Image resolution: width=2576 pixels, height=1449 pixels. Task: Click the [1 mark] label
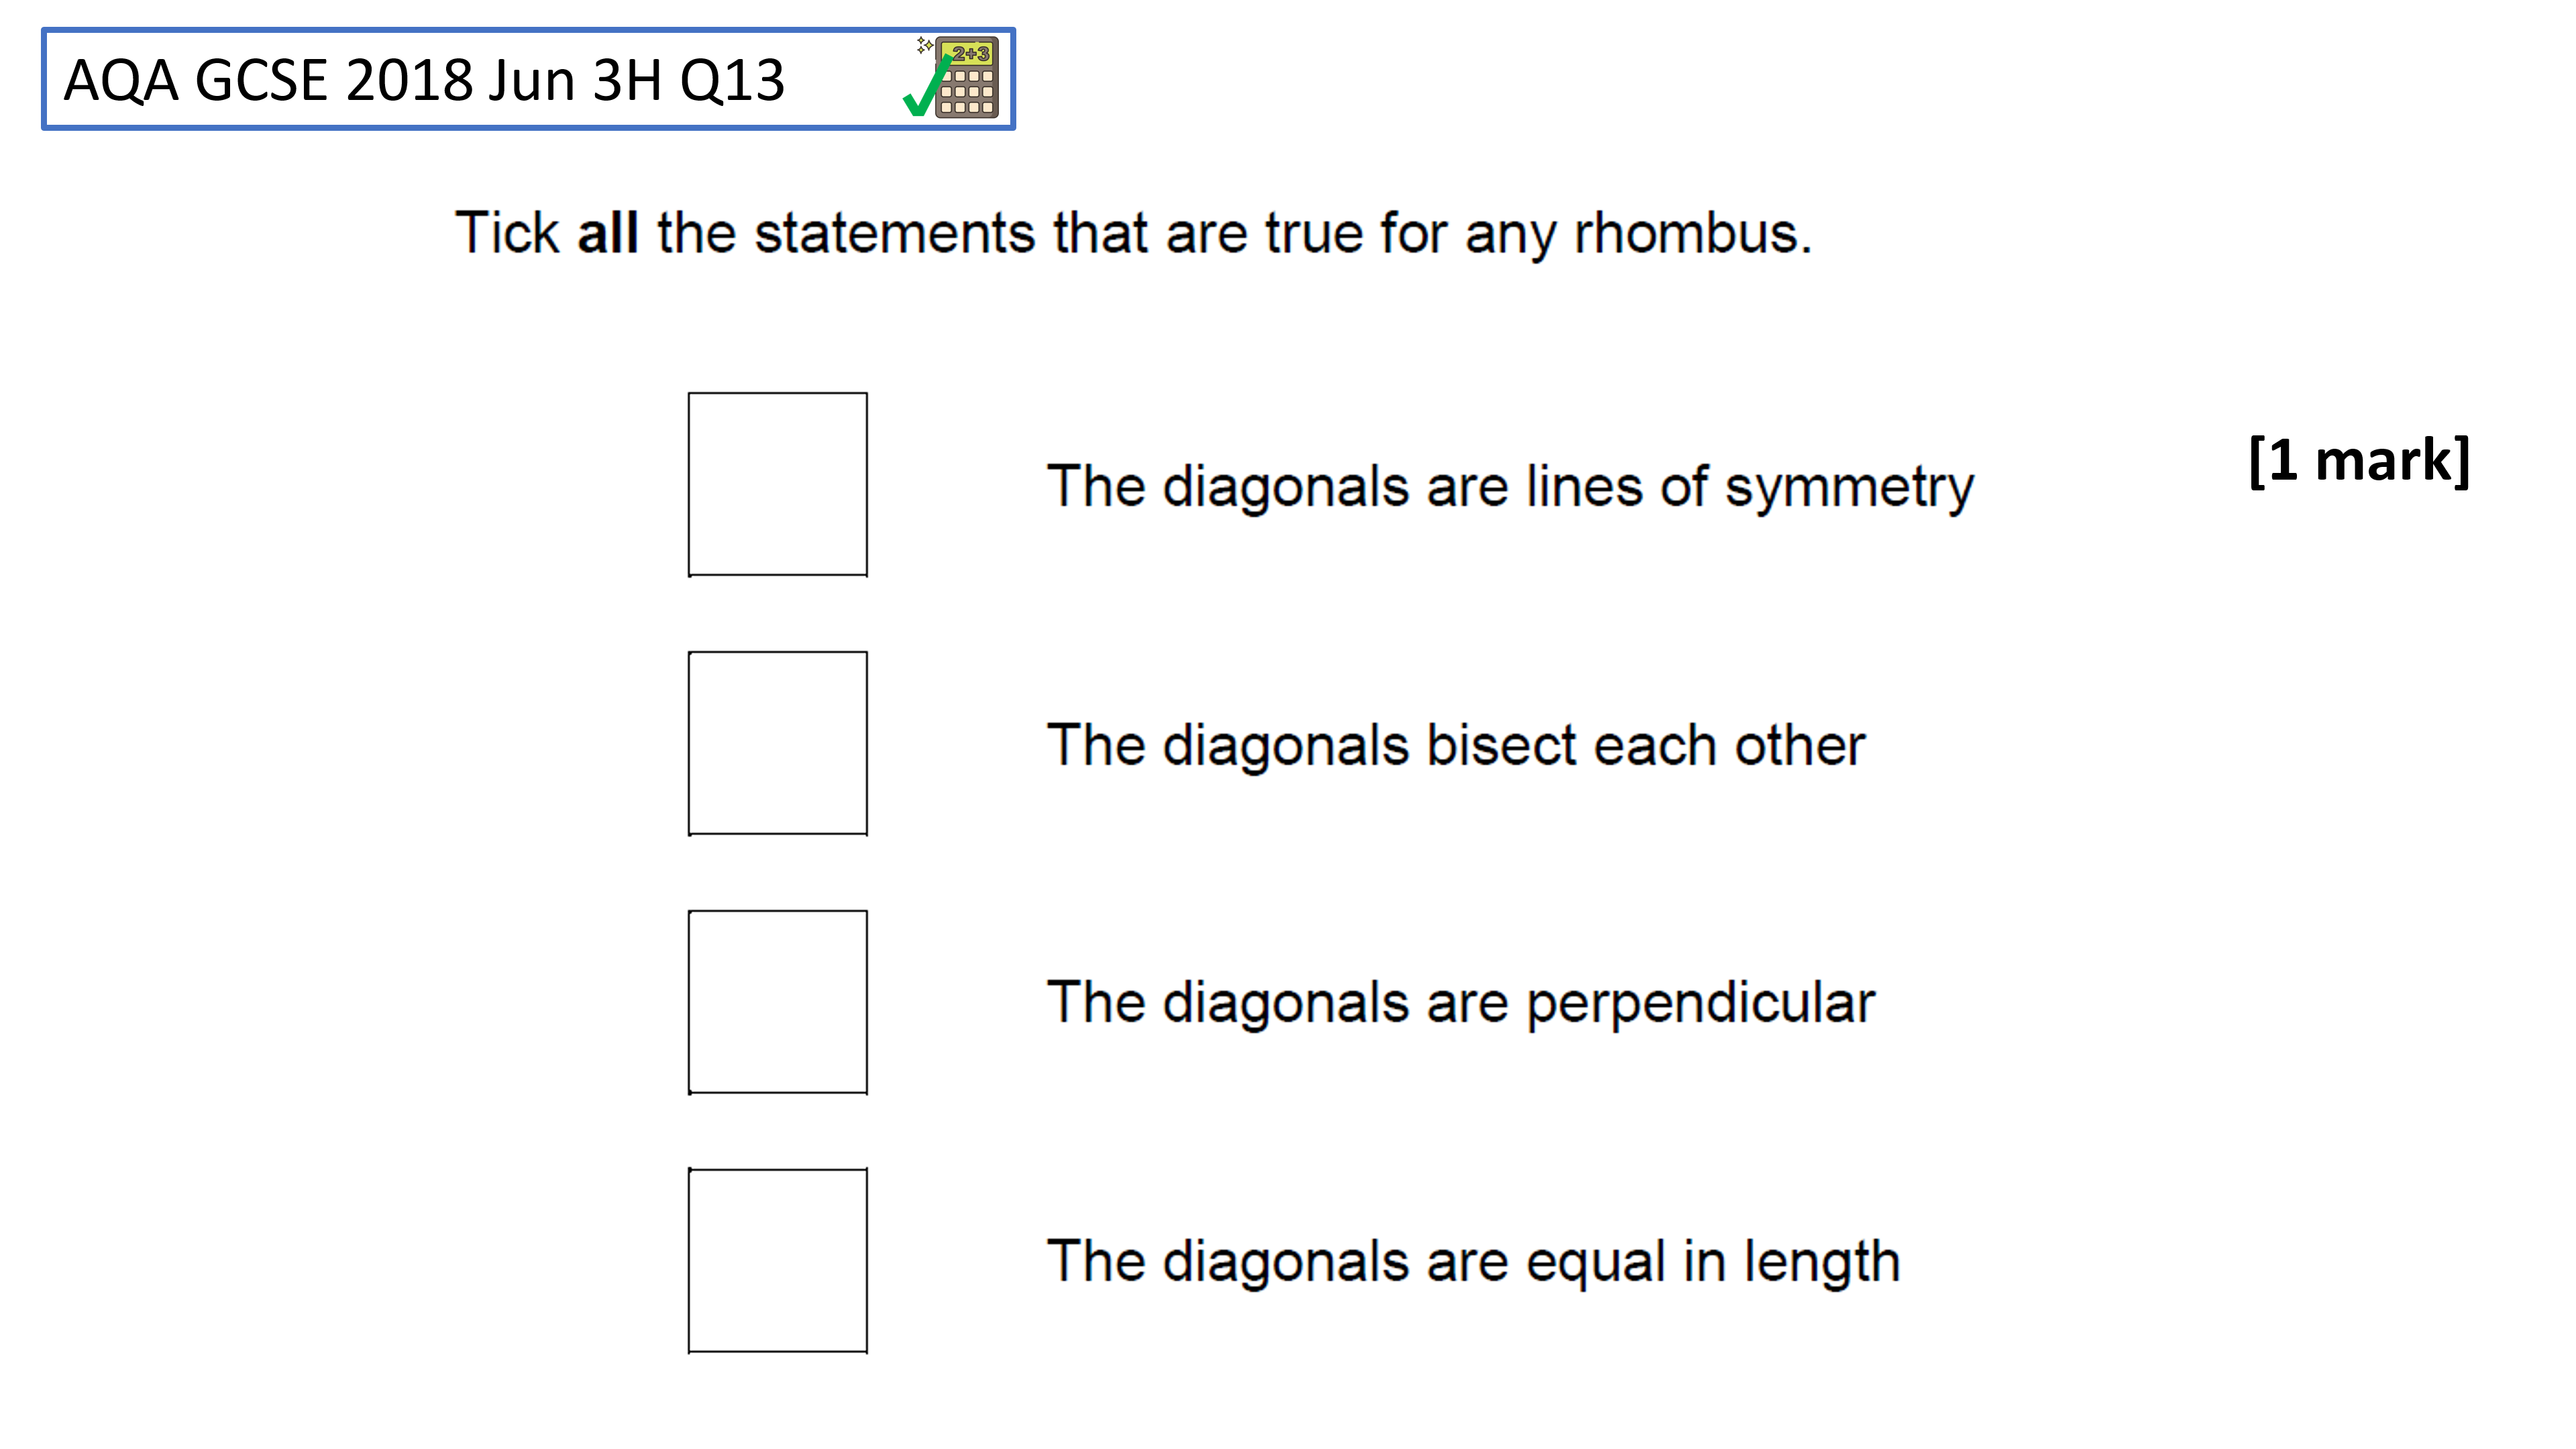[x=2359, y=461]
